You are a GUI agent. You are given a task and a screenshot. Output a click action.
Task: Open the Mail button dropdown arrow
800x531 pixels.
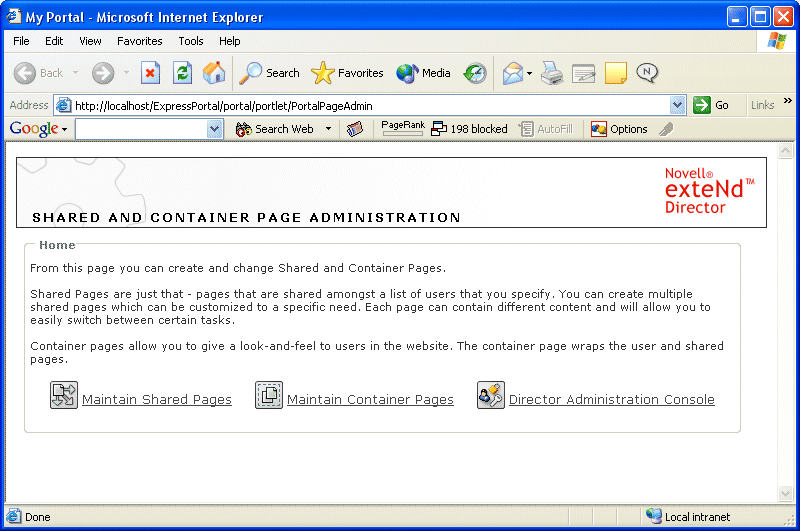530,73
